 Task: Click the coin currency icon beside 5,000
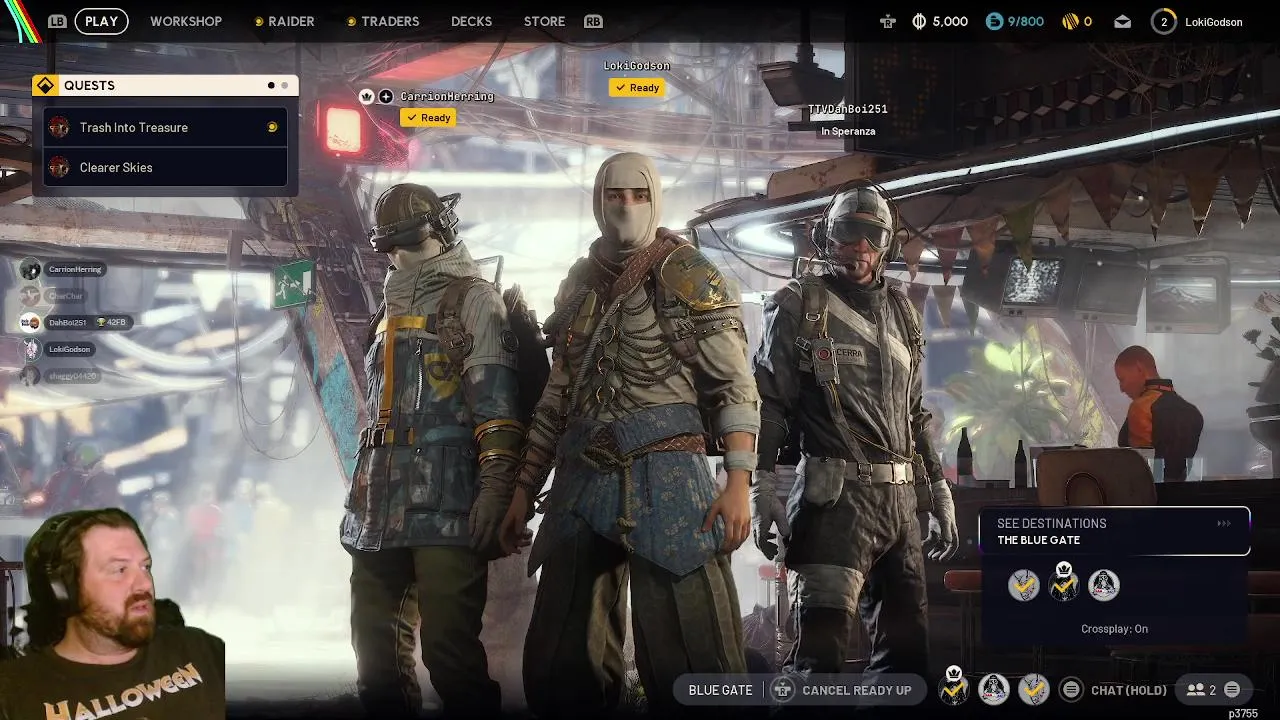tap(919, 21)
